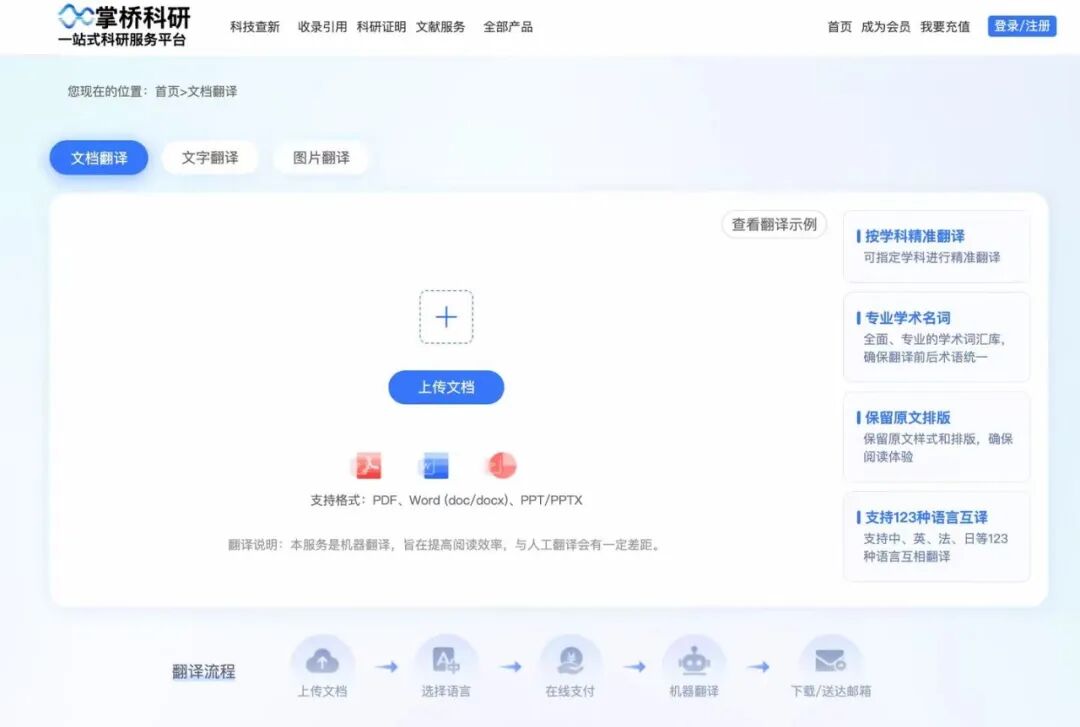Open the 科技查新 menu item

[253, 27]
